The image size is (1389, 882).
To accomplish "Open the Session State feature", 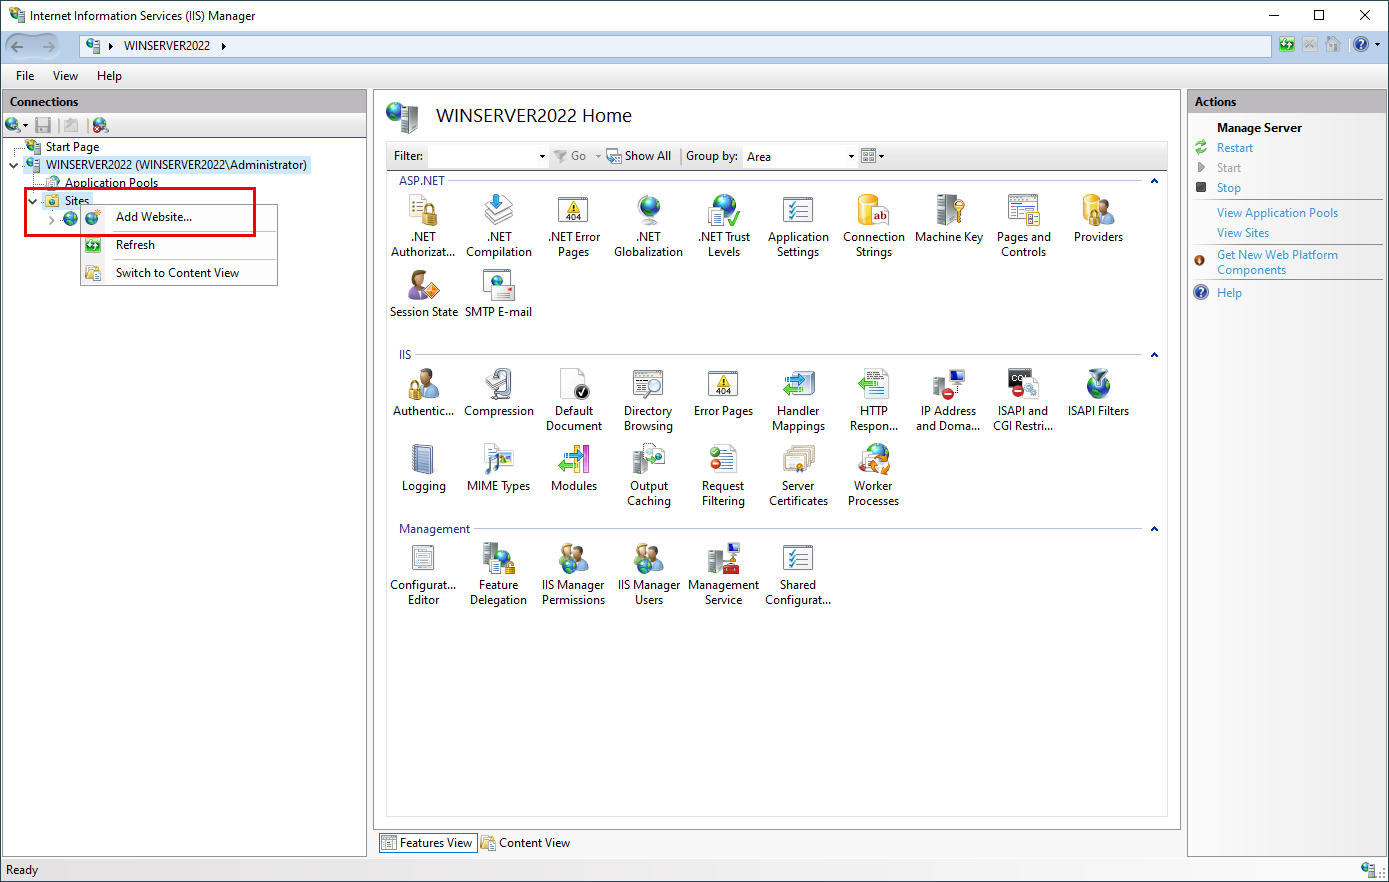I will point(424,294).
